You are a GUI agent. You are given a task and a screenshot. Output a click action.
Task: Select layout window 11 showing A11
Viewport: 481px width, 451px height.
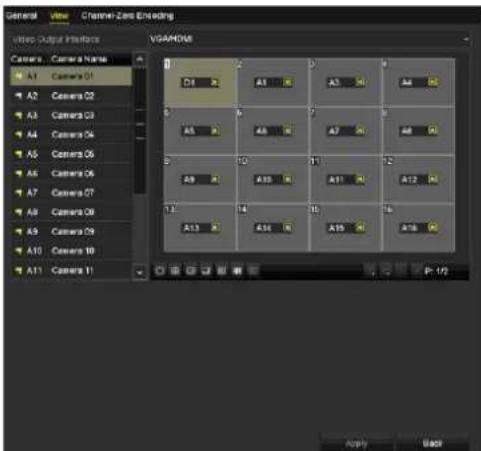tap(346, 179)
